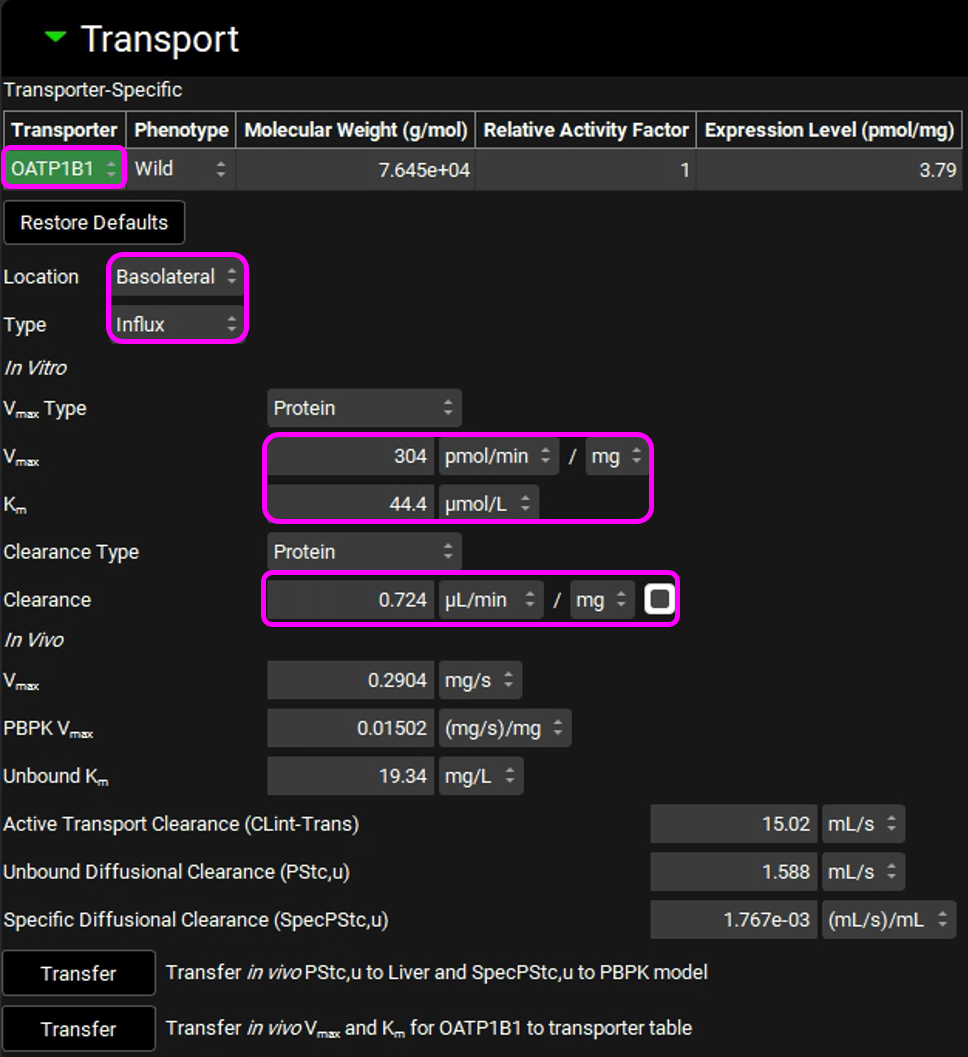Edit the in vitro Vmax value 304
The width and height of the screenshot is (968, 1057).
point(351,457)
